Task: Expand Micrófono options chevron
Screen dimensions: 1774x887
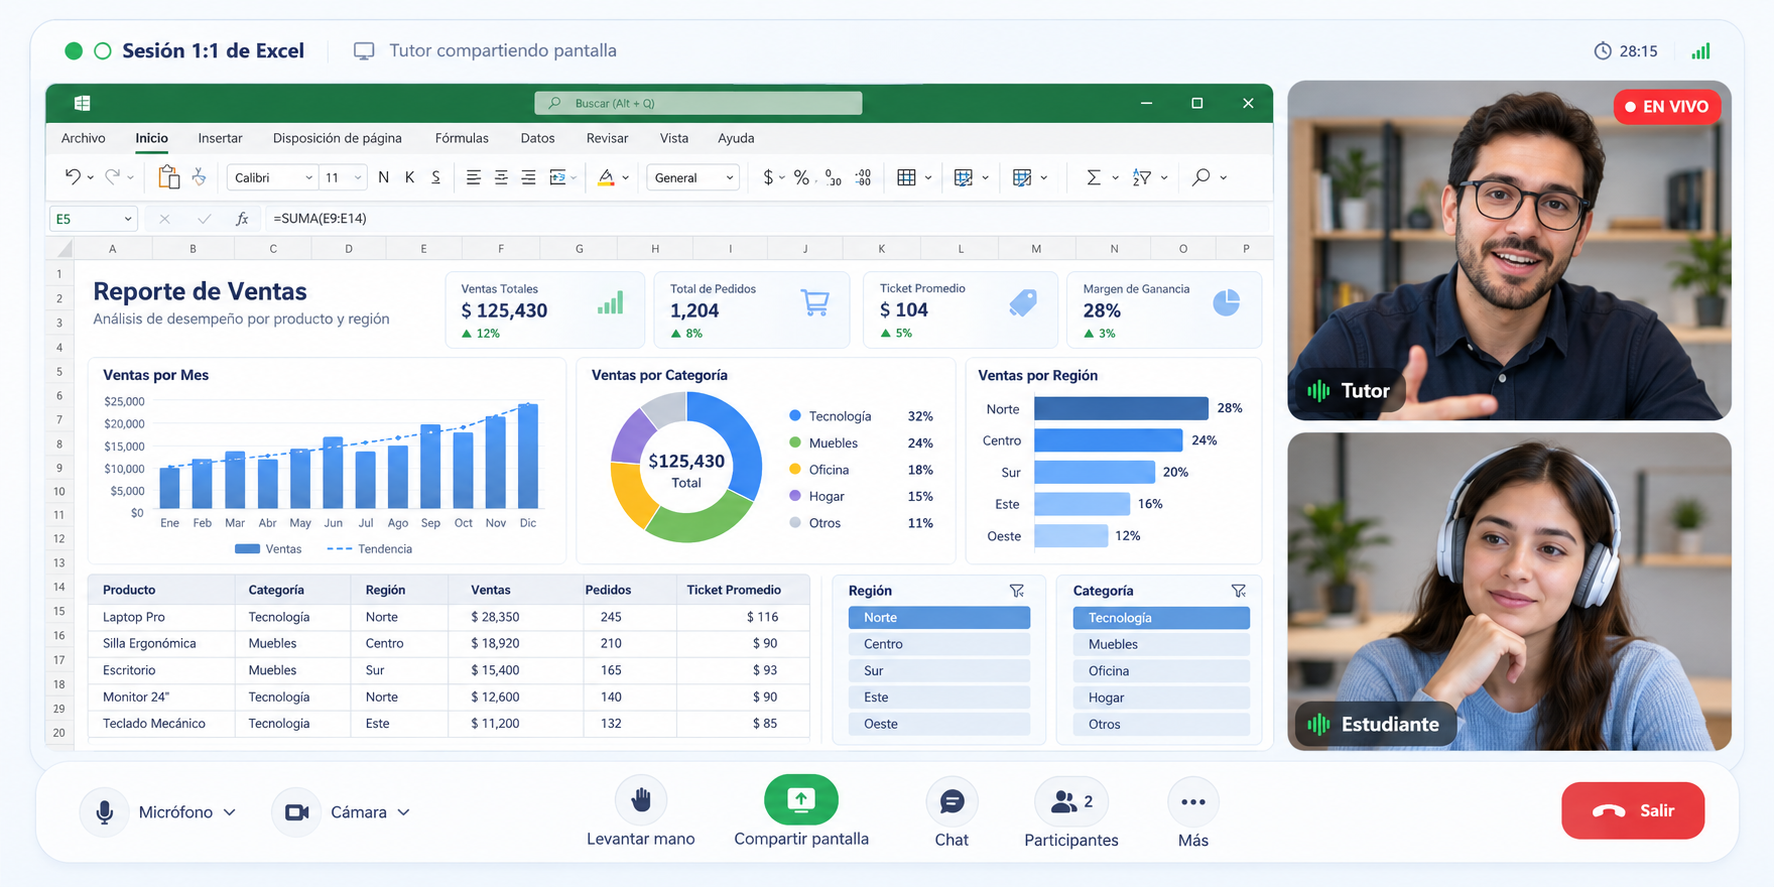Action: tap(230, 812)
